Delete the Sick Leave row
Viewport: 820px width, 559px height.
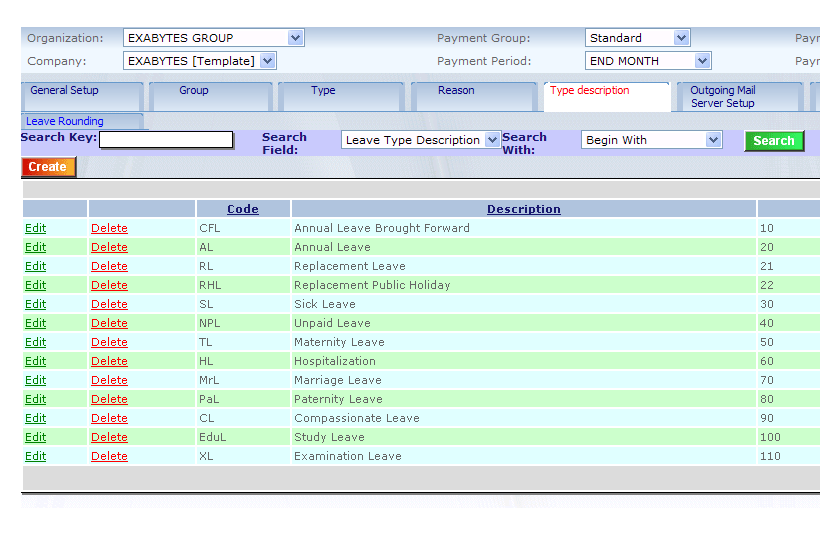point(109,304)
